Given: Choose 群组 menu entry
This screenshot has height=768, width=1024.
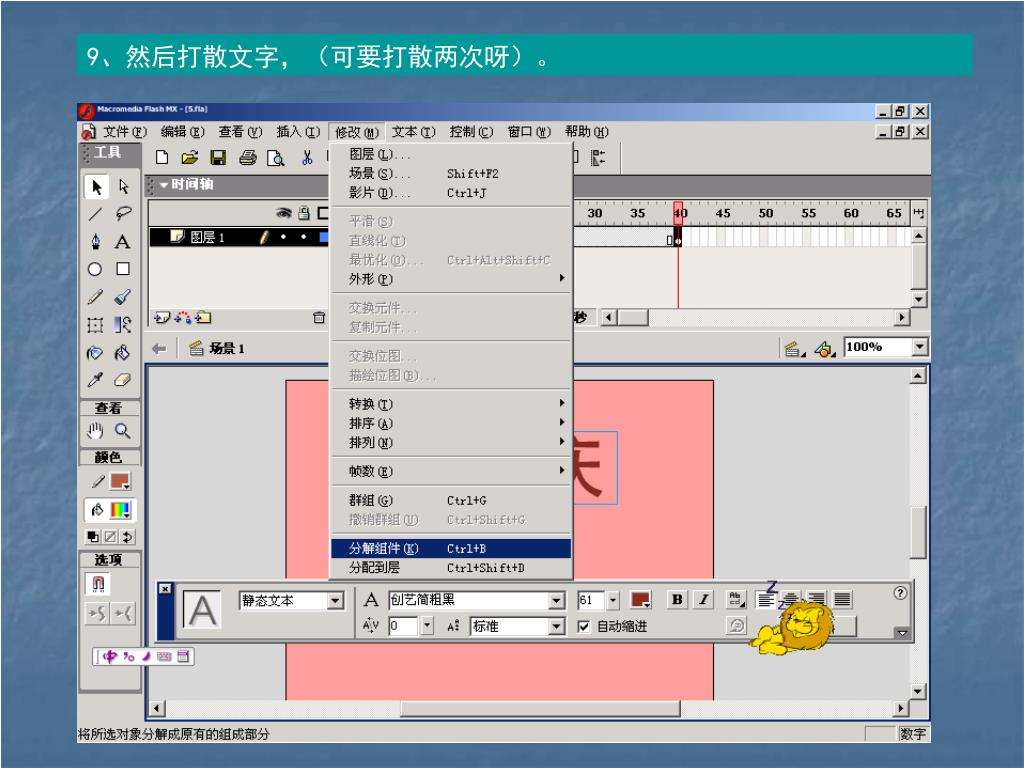Looking at the screenshot, I should pos(451,500).
